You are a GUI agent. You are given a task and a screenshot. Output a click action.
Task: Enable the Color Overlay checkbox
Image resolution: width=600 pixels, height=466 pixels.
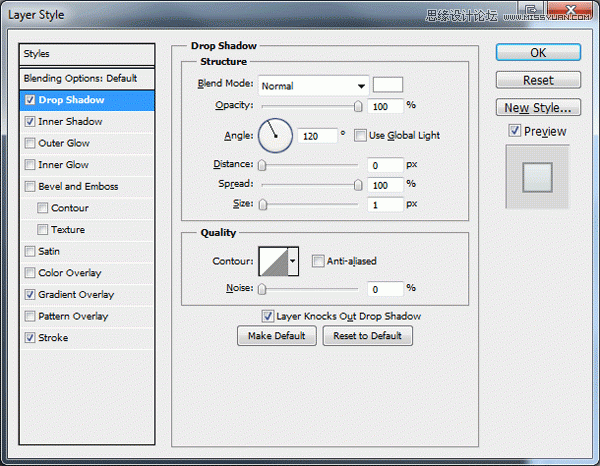[30, 273]
